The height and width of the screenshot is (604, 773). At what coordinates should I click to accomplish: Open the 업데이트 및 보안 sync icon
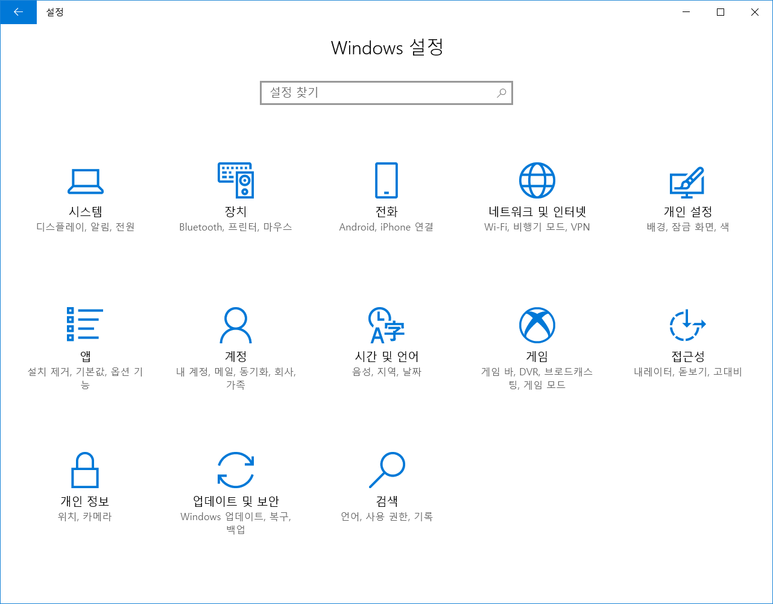pos(236,470)
